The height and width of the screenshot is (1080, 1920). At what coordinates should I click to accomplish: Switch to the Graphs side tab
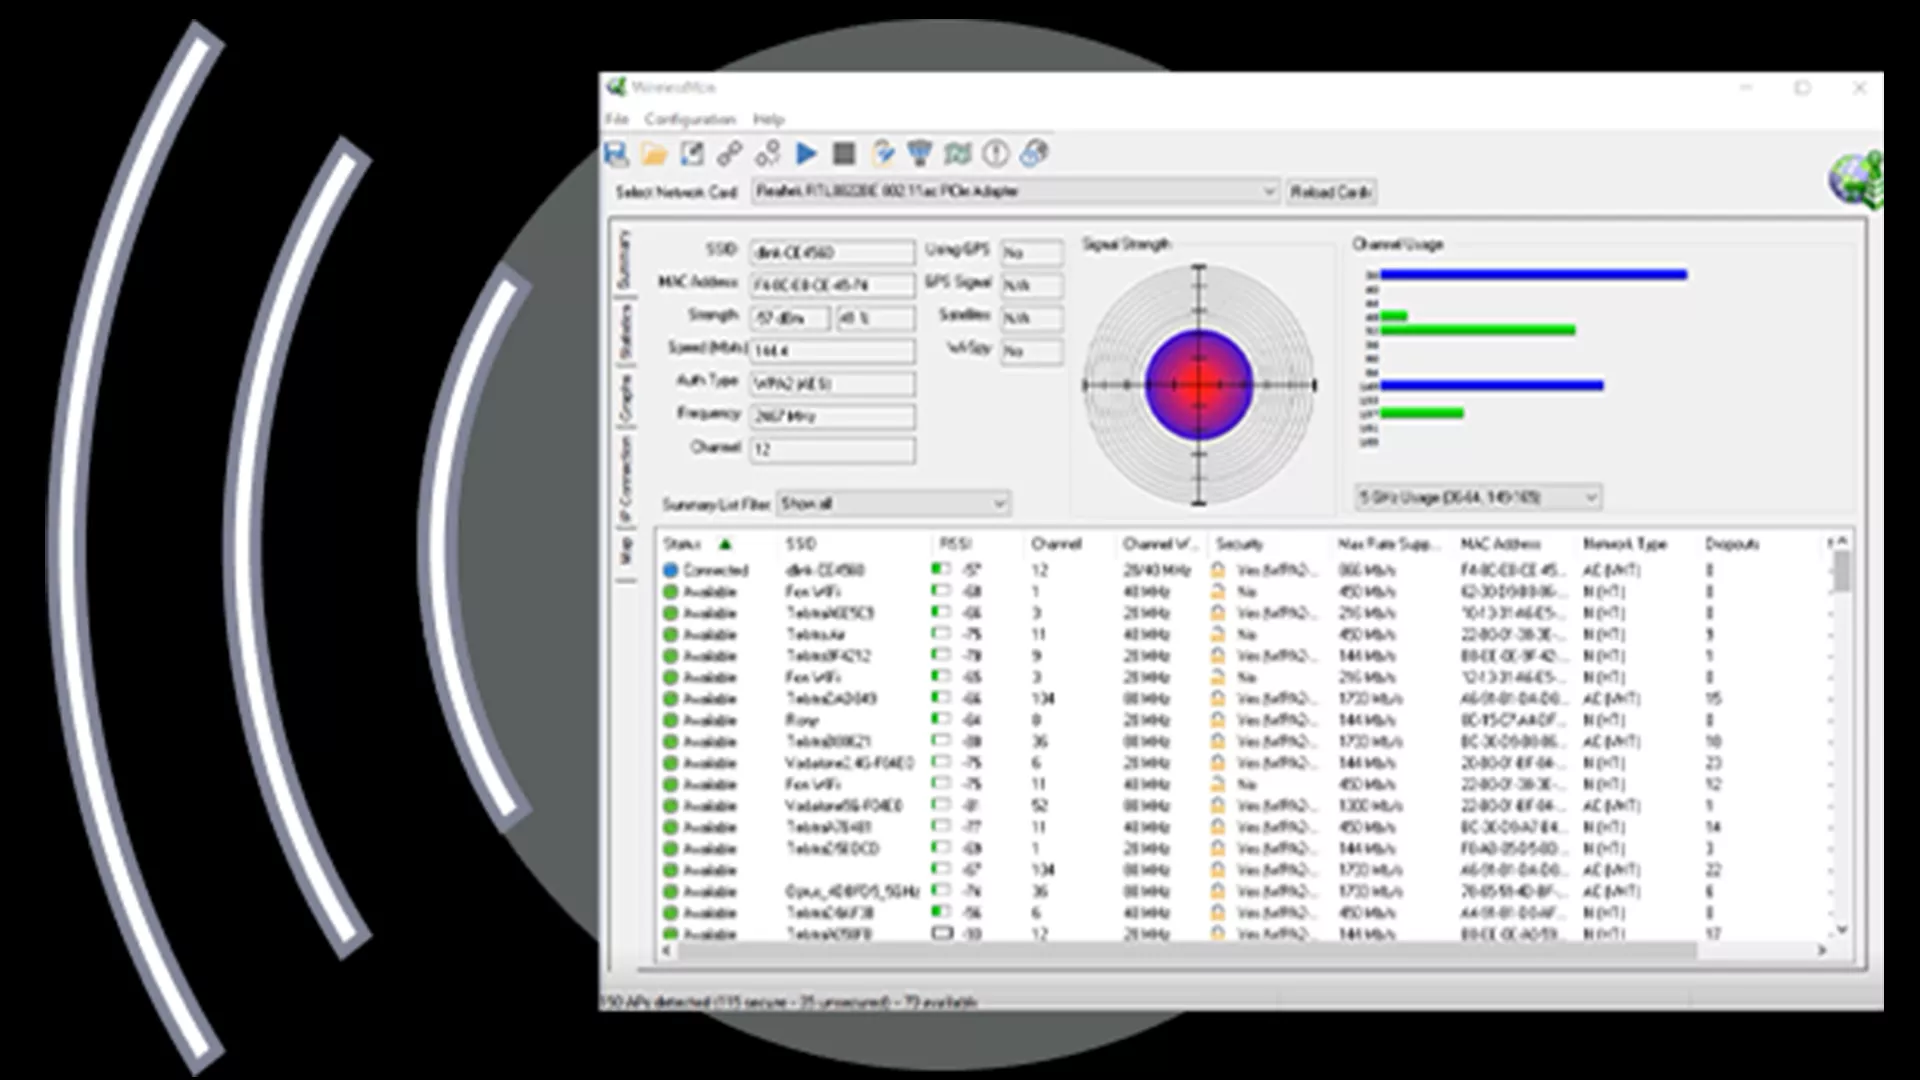pyautogui.click(x=625, y=398)
